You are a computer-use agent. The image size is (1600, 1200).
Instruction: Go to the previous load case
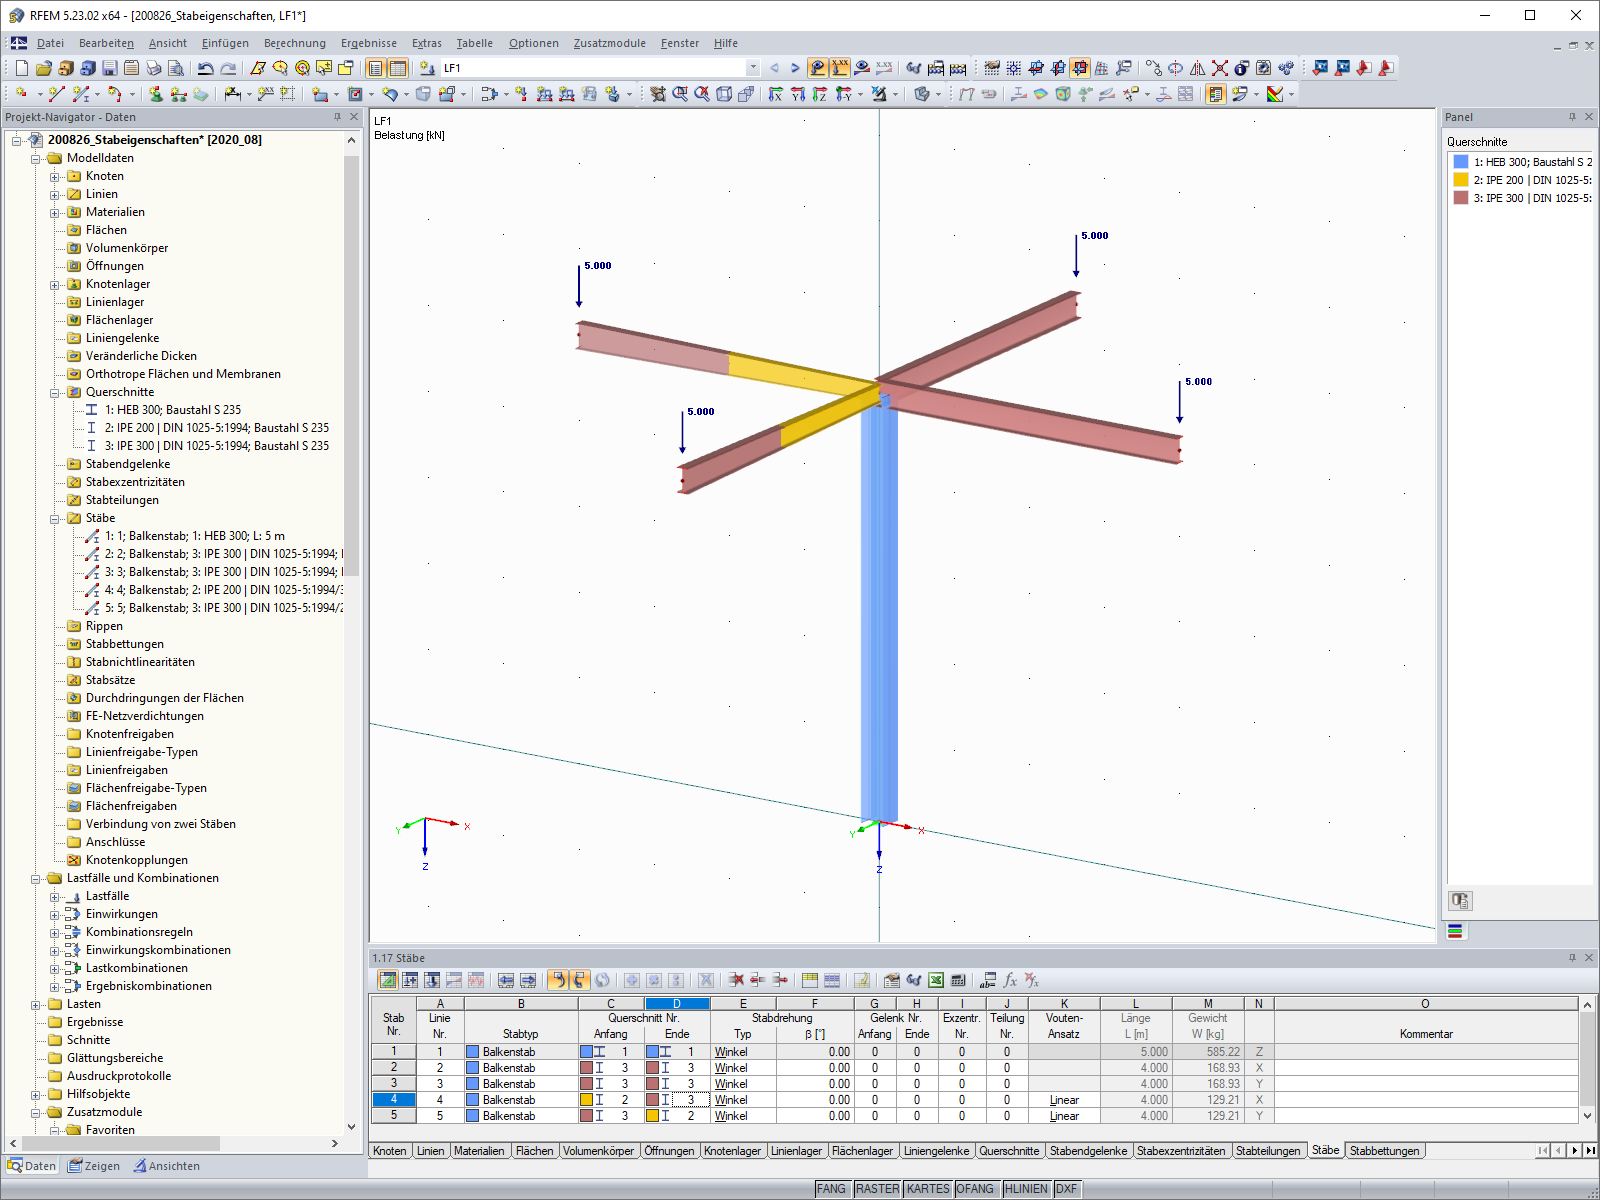(x=774, y=68)
